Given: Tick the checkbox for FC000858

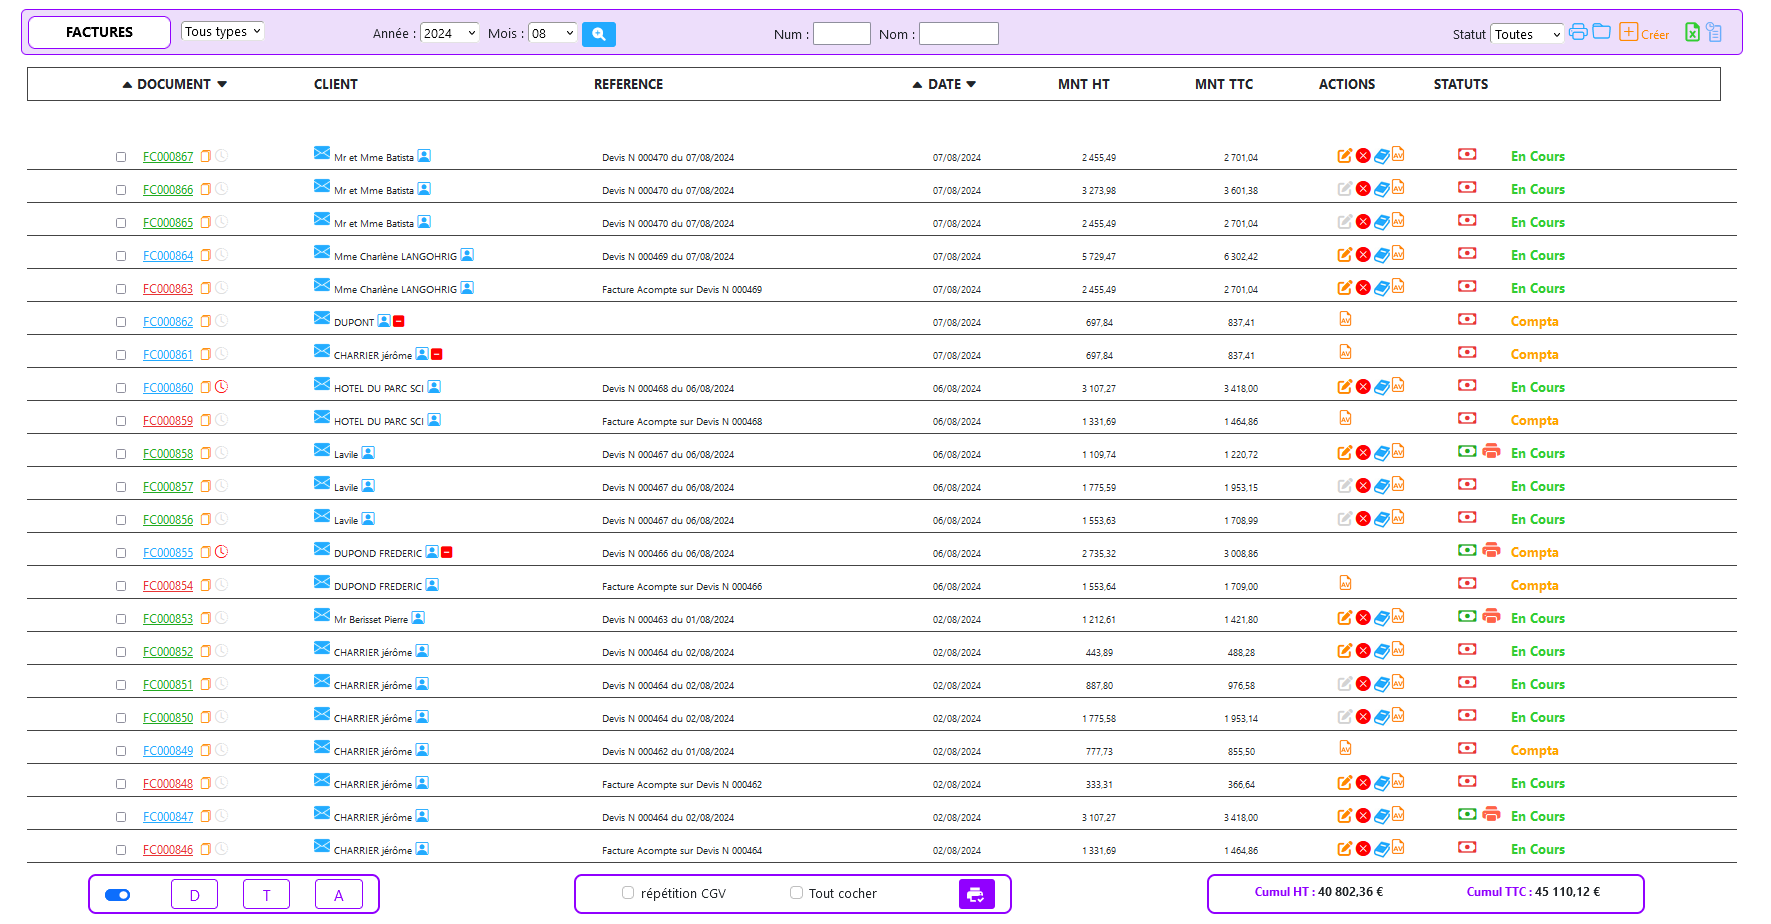Looking at the screenshot, I should [121, 454].
